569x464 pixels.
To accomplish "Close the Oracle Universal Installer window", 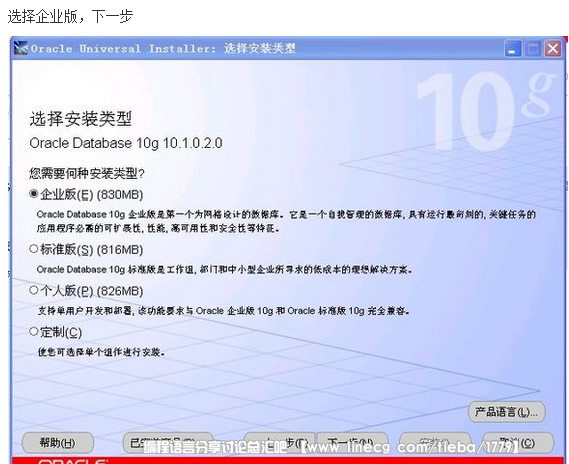I will [553, 49].
